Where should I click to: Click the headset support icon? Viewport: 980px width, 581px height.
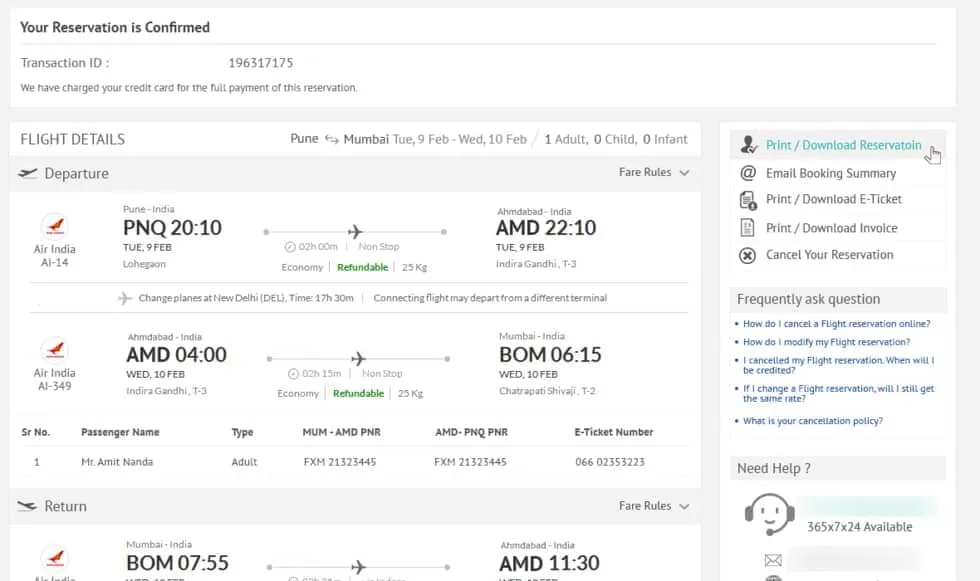coord(769,514)
